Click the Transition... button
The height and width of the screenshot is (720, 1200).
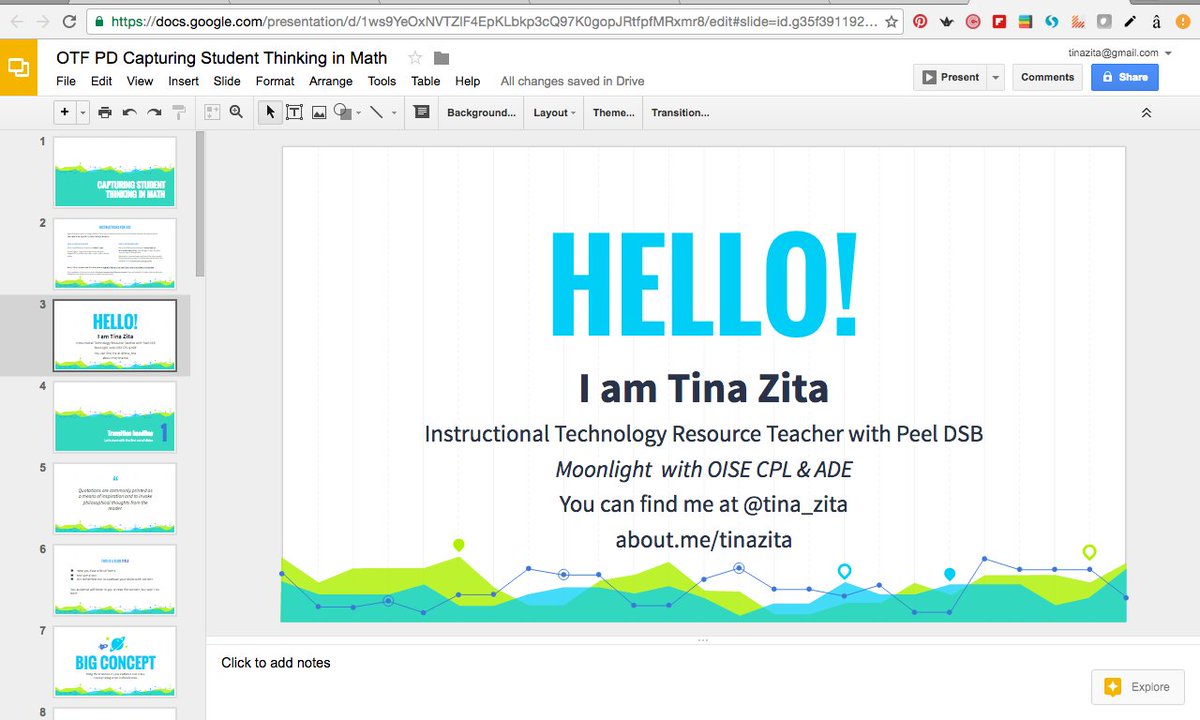[680, 113]
